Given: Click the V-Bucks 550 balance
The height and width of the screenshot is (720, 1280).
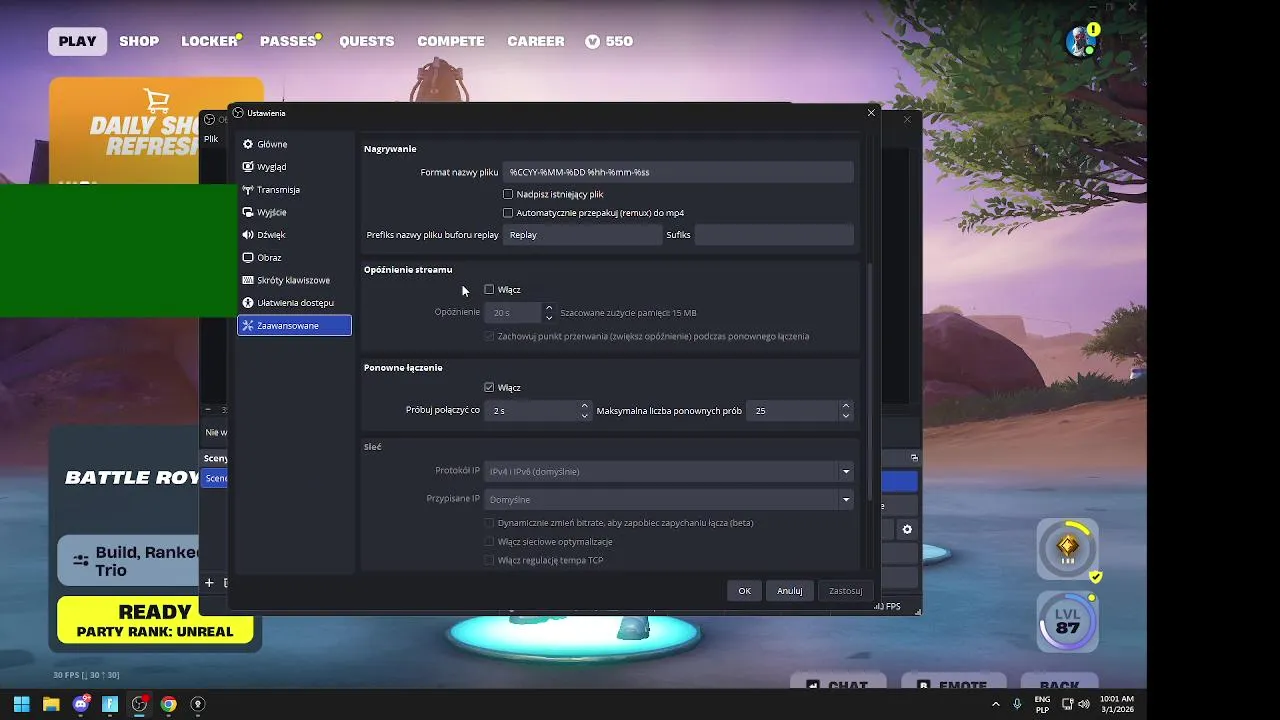Looking at the screenshot, I should (x=609, y=41).
